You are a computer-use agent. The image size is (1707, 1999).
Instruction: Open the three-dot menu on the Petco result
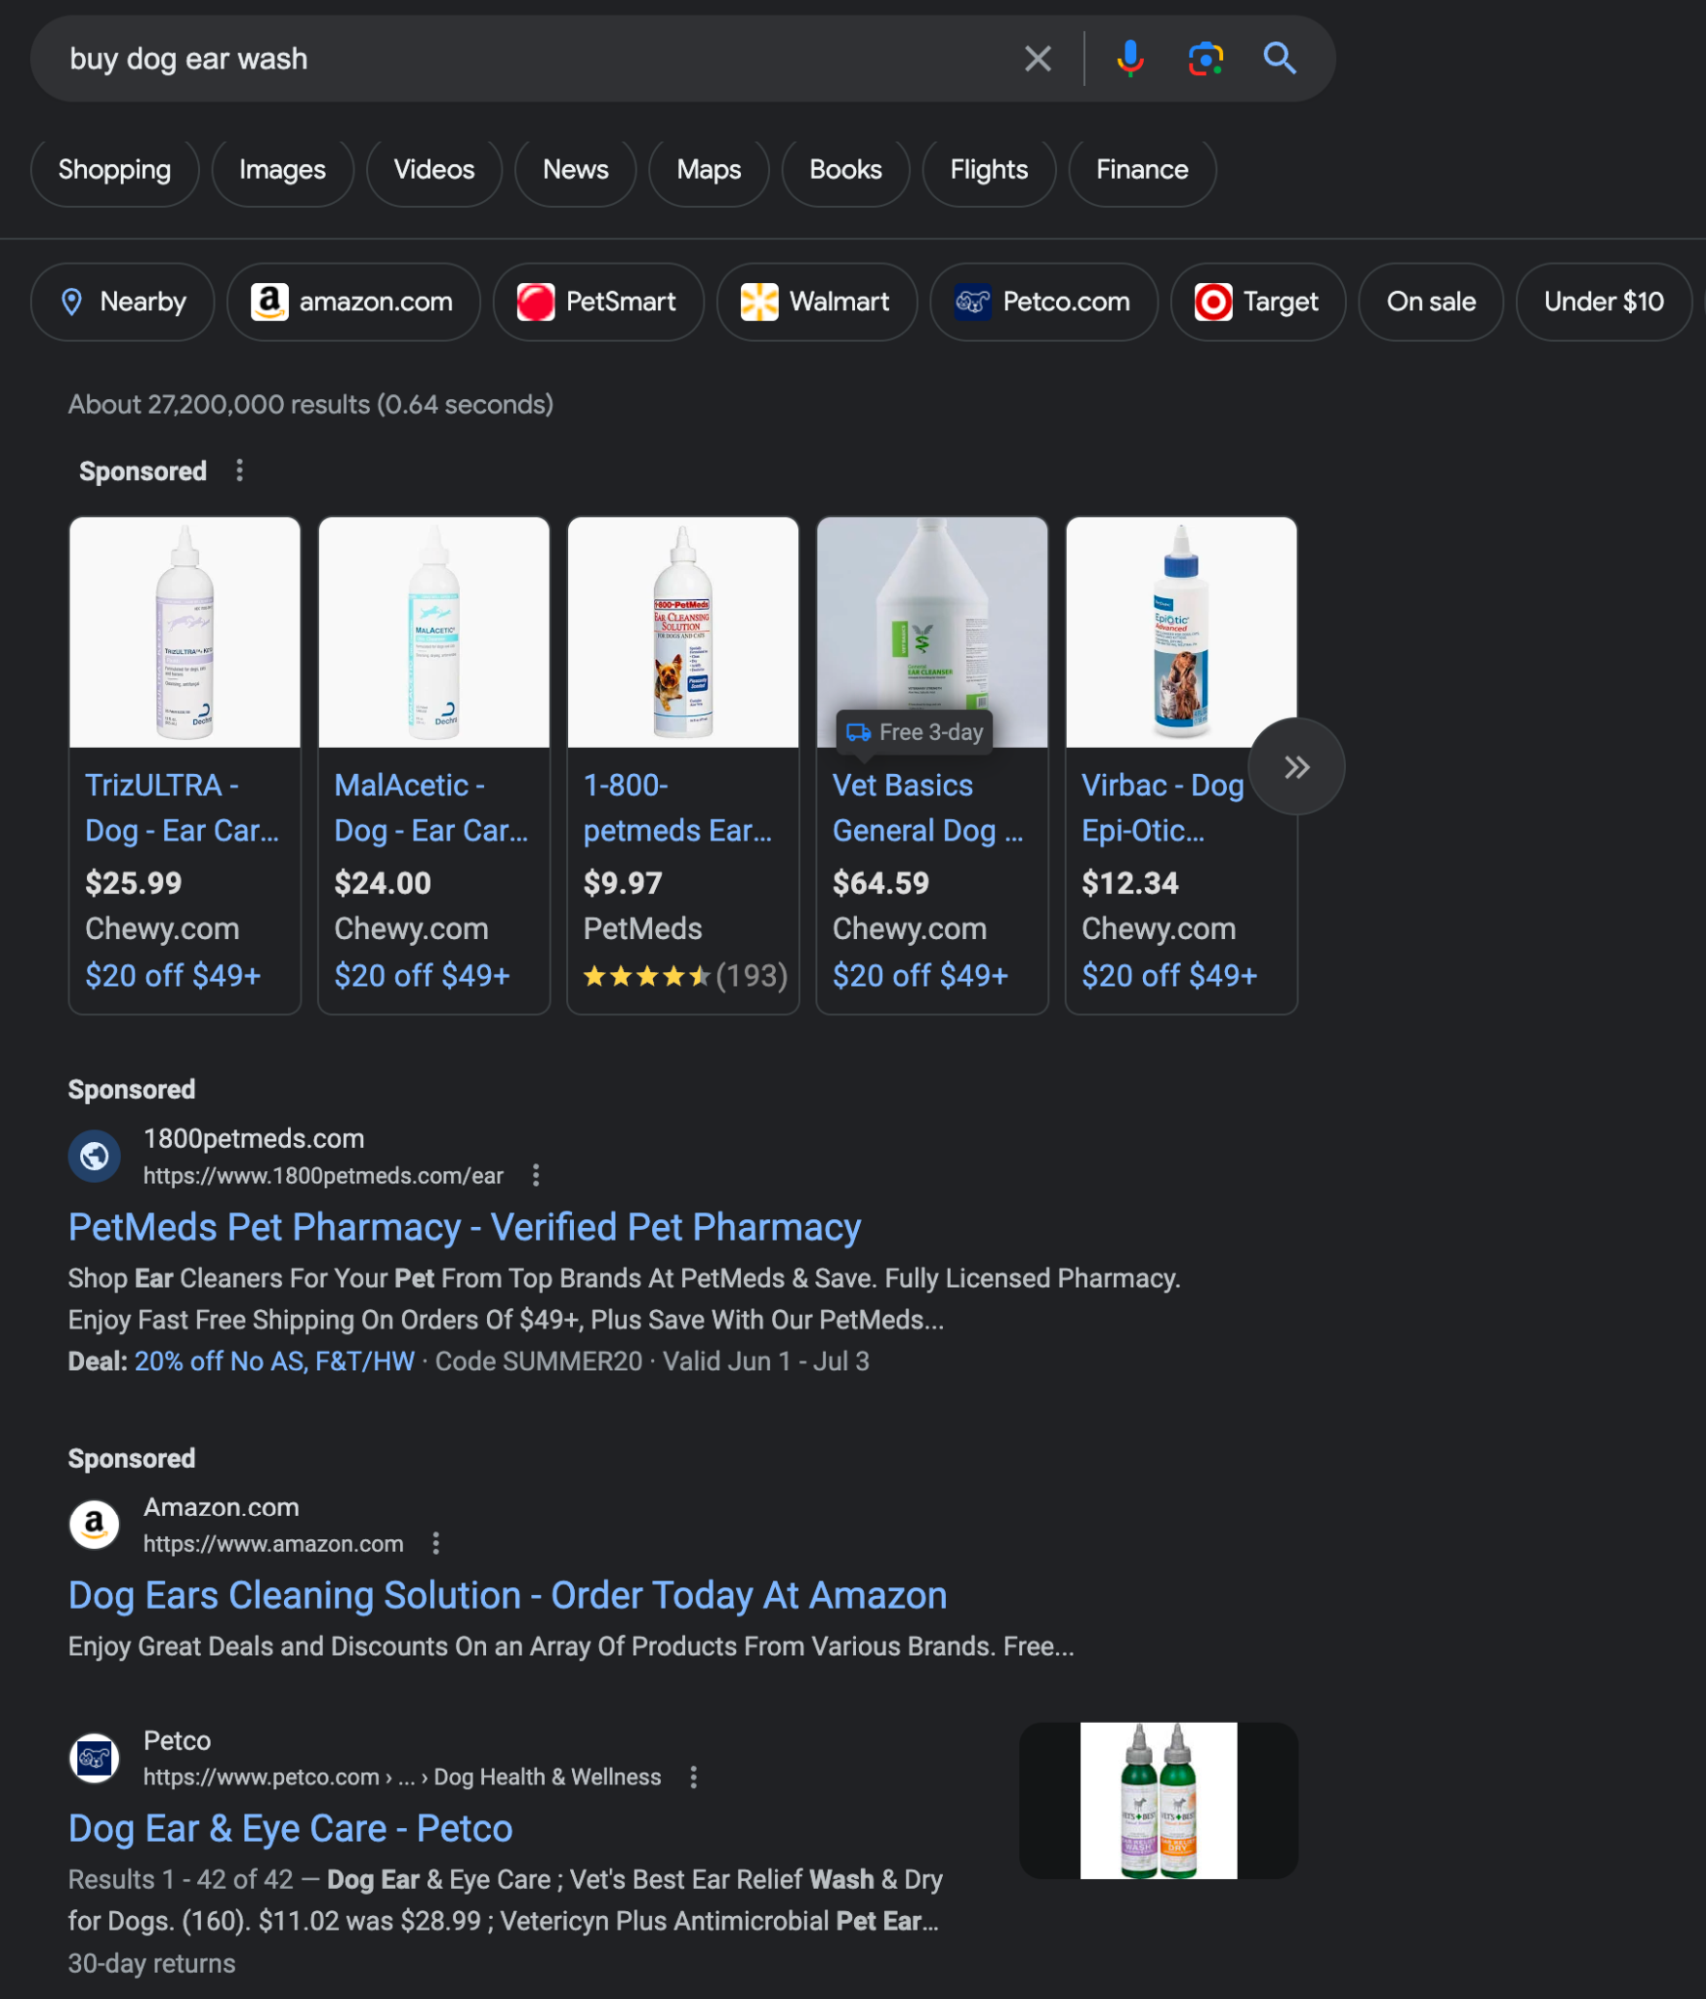point(693,1776)
